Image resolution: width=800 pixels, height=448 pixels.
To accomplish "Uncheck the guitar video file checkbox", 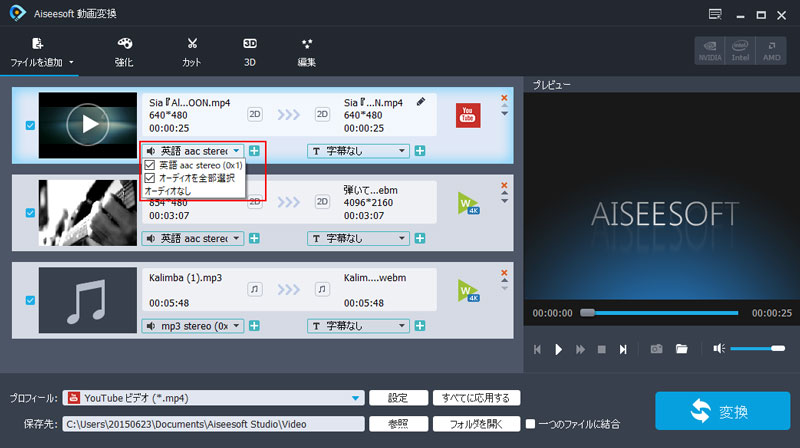I will coord(30,213).
